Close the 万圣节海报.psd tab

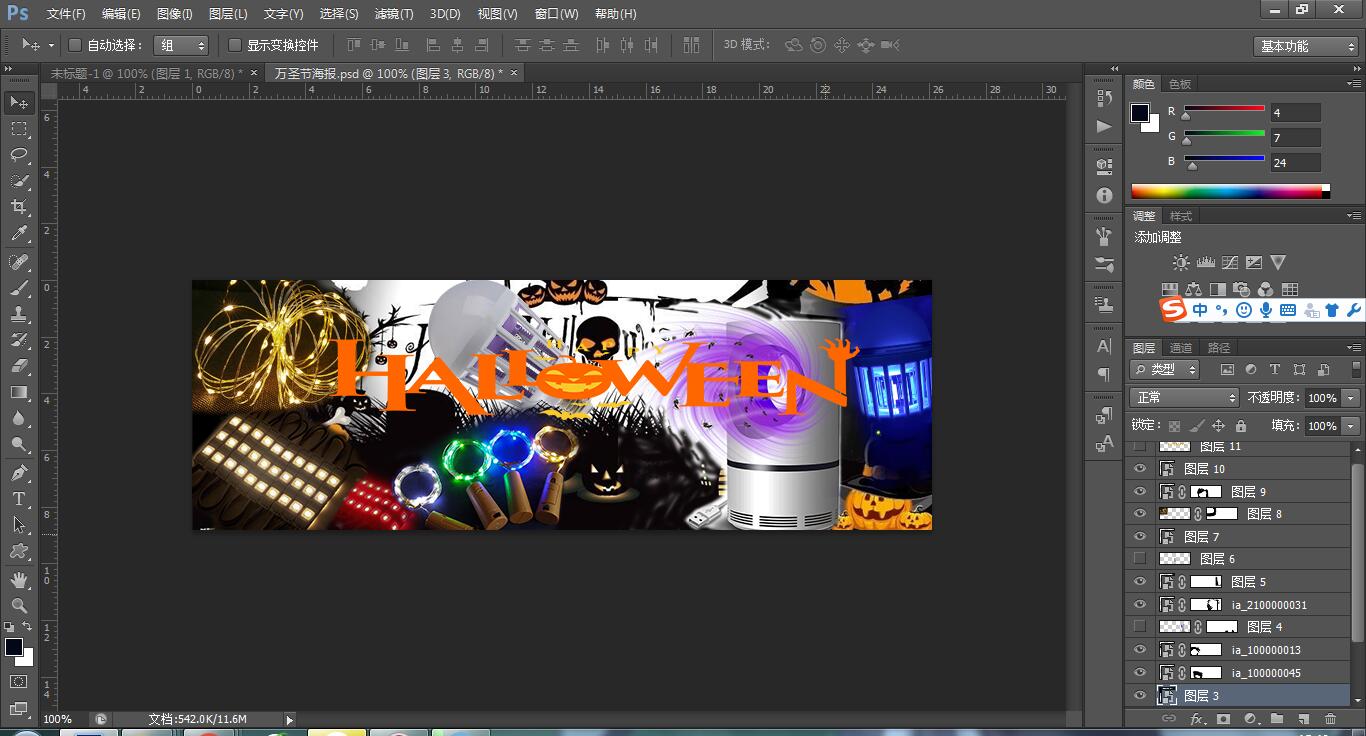tap(514, 73)
